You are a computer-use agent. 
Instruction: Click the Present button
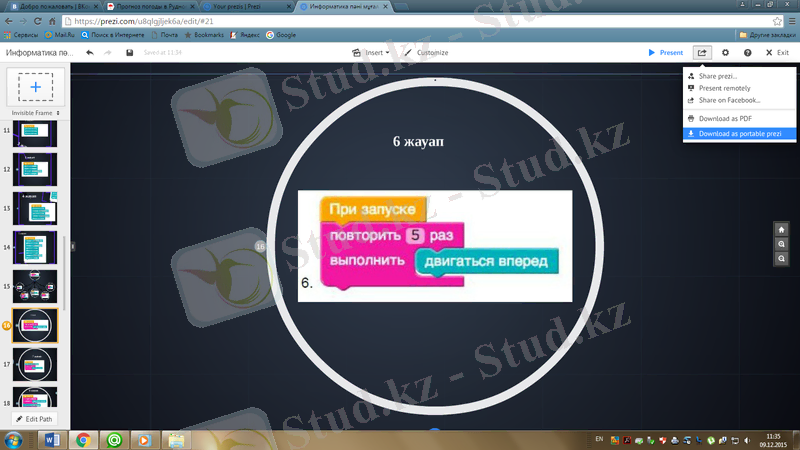[x=666, y=52]
